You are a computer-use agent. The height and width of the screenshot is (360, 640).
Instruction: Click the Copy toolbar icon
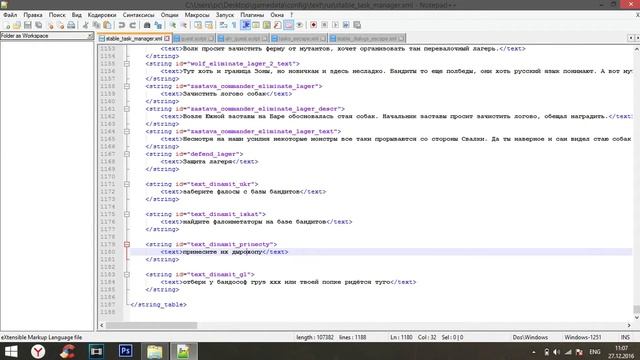point(96,25)
